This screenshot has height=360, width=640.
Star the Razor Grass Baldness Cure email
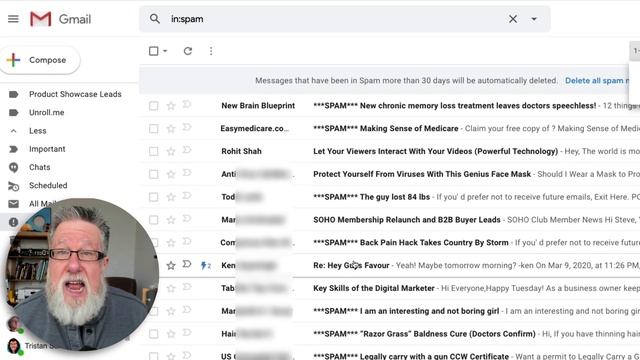pos(171,334)
